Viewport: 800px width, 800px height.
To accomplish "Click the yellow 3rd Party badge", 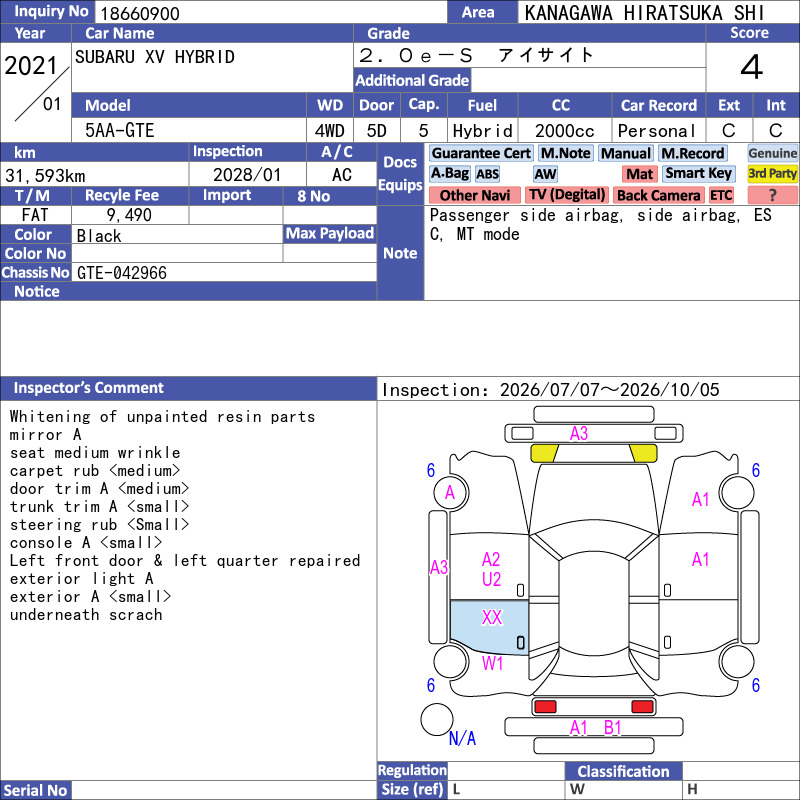I will 772,174.
